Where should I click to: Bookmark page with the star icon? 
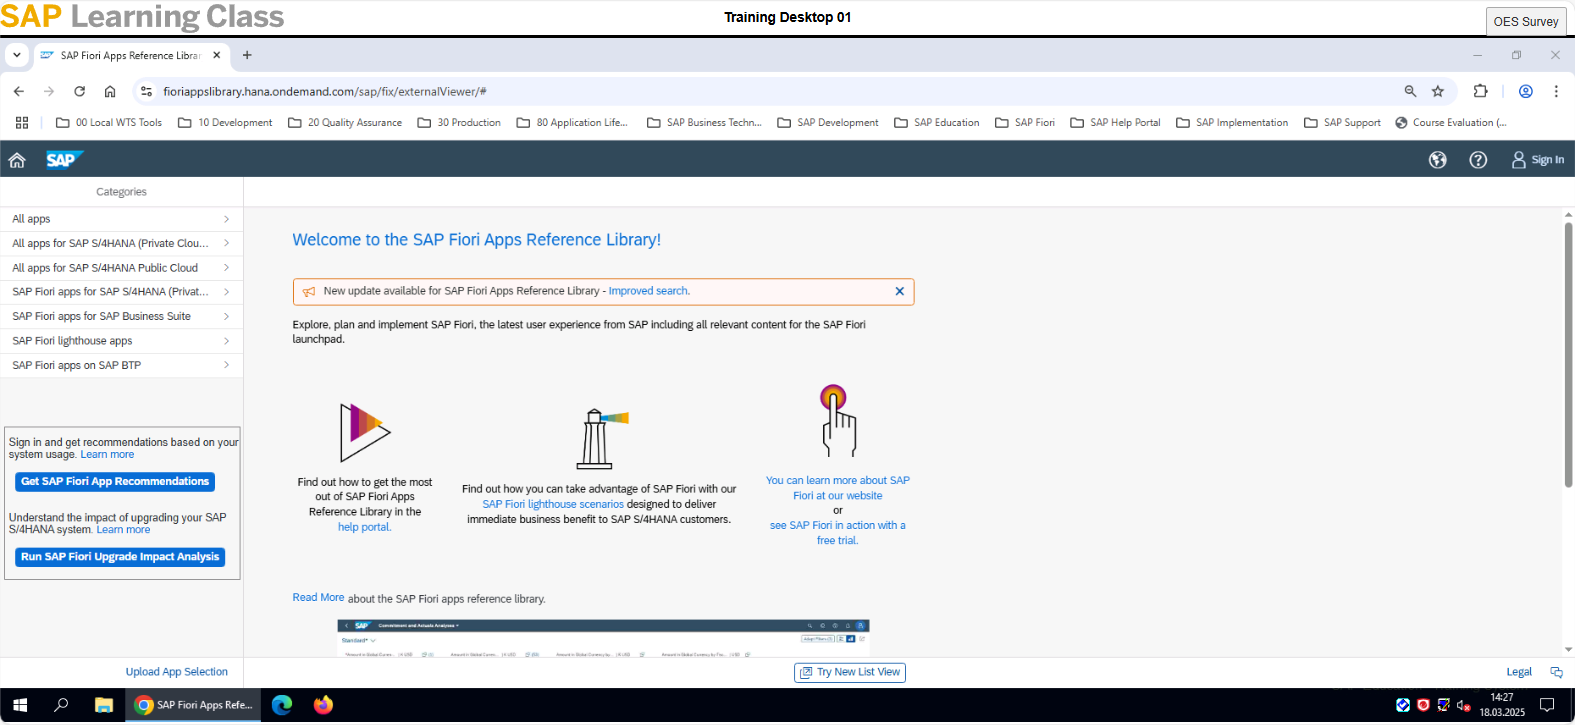(1438, 91)
